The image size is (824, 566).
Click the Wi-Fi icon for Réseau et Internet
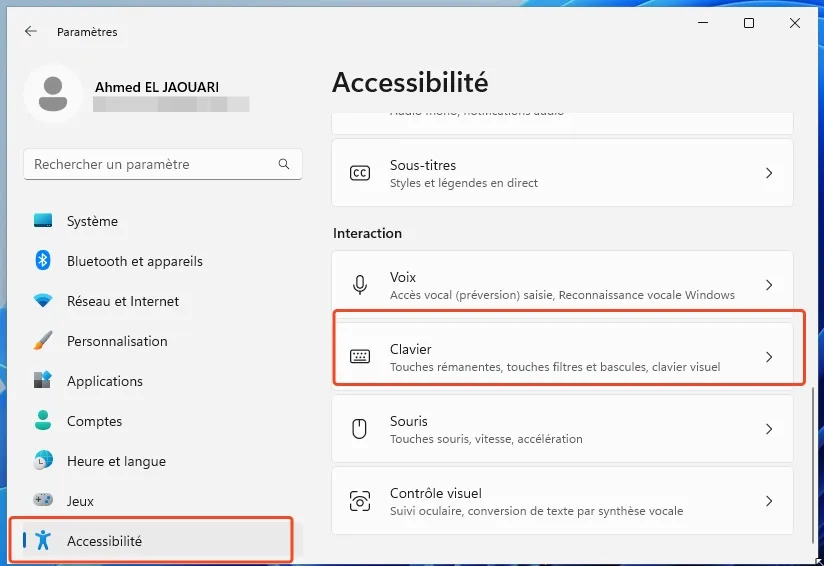(43, 301)
